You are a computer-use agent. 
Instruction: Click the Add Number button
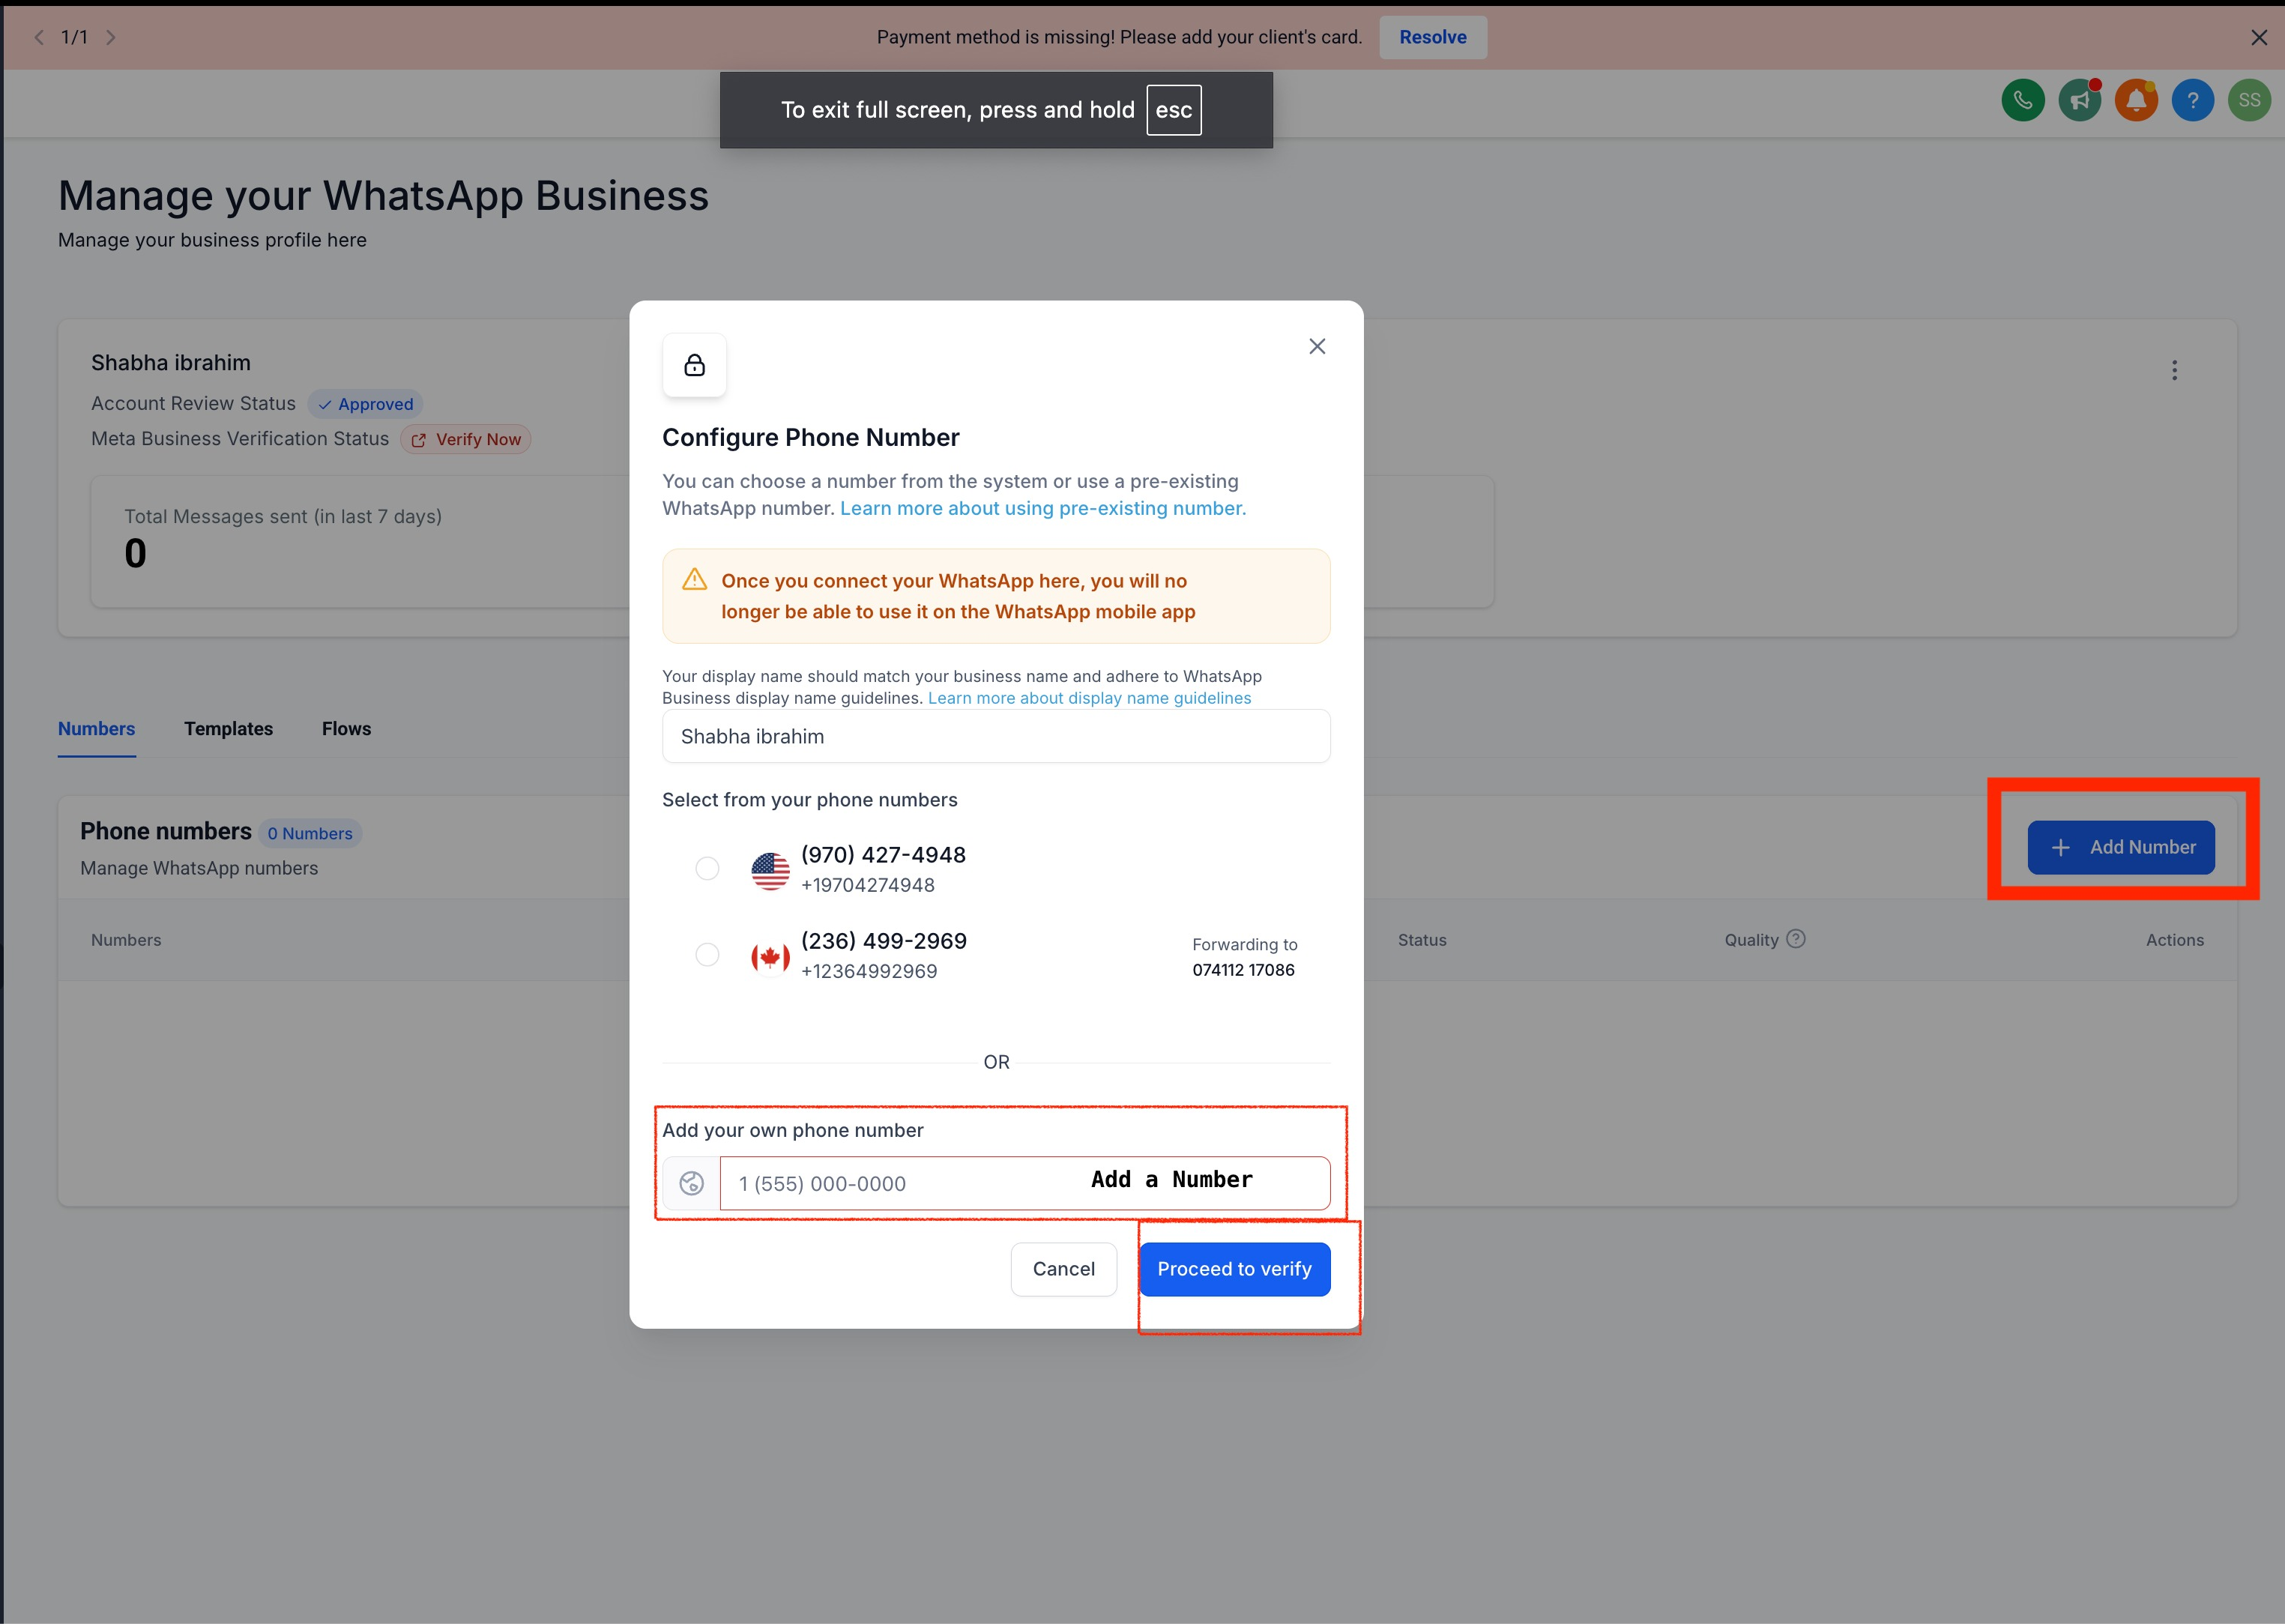2121,847
